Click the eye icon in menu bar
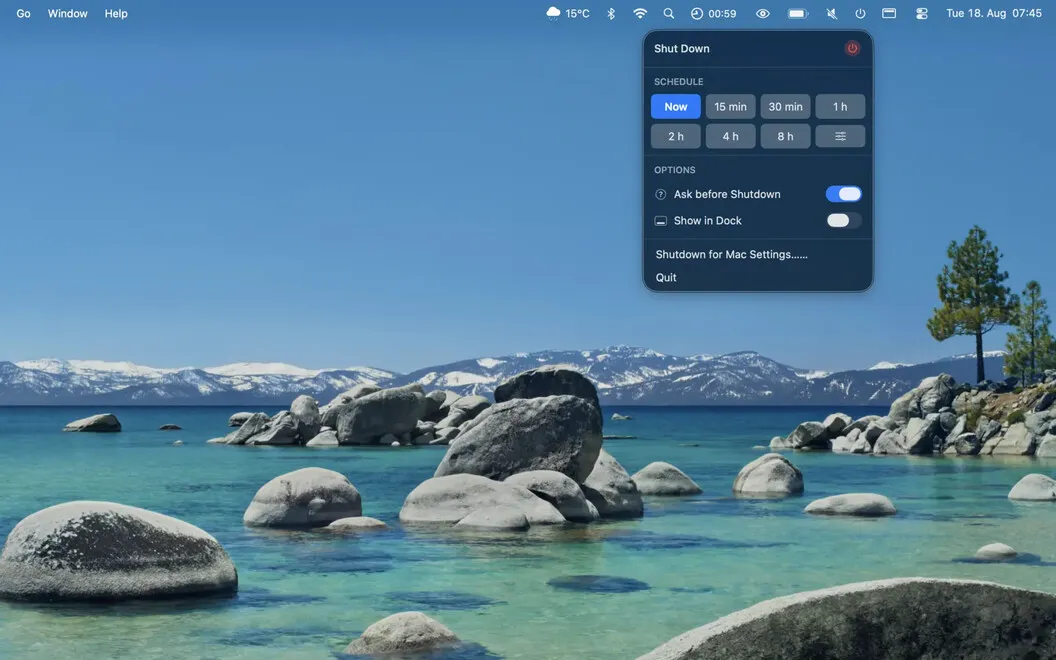Screen dimensions: 1056x660 coord(762,13)
